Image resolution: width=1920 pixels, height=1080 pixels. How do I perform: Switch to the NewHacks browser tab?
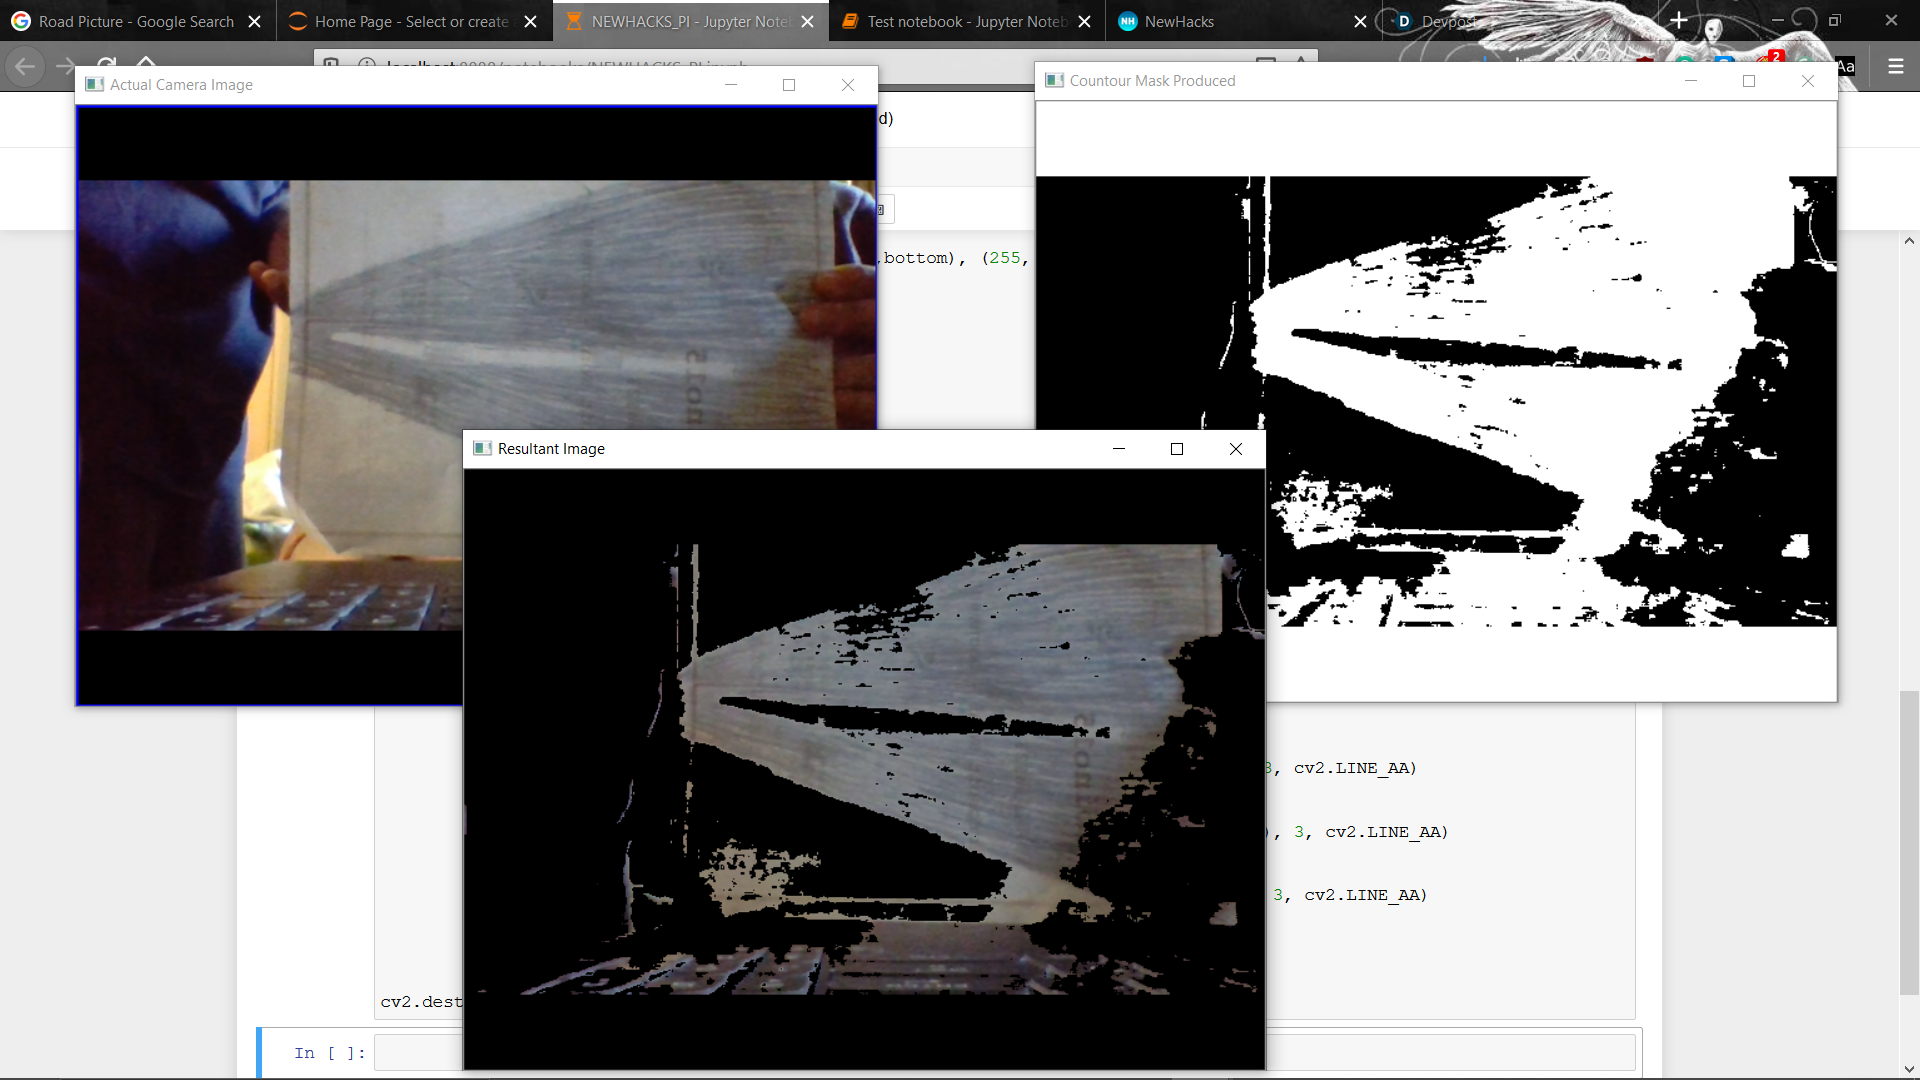click(1180, 21)
